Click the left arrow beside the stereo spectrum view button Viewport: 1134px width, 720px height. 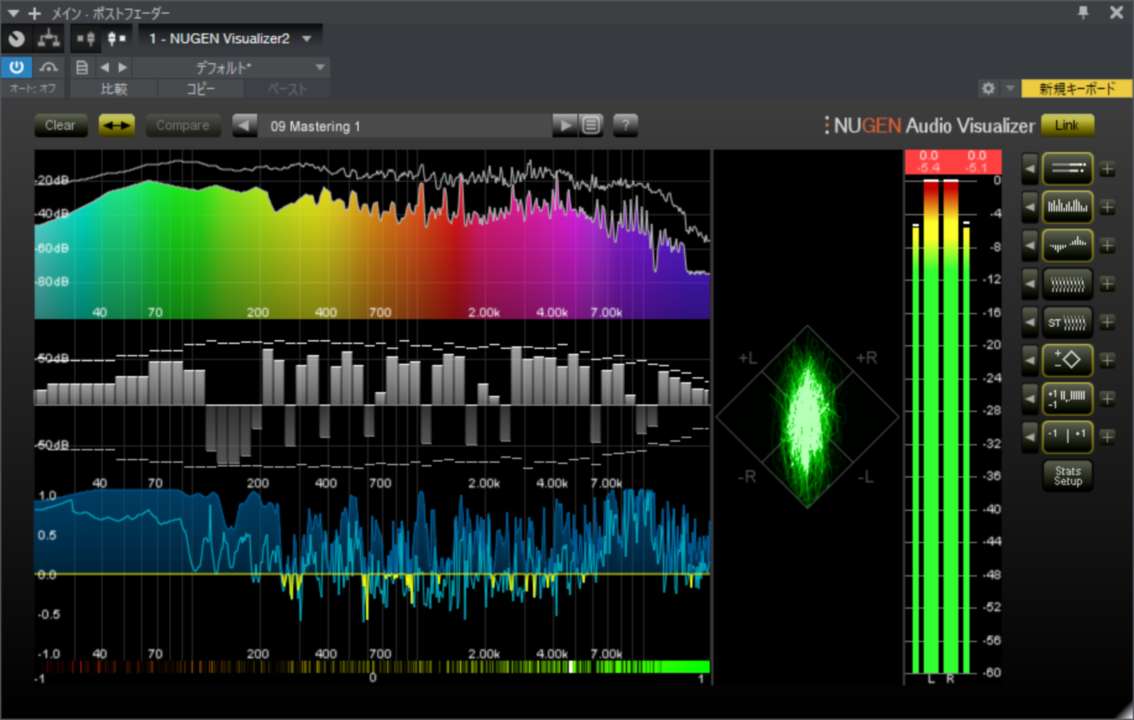[1029, 246]
